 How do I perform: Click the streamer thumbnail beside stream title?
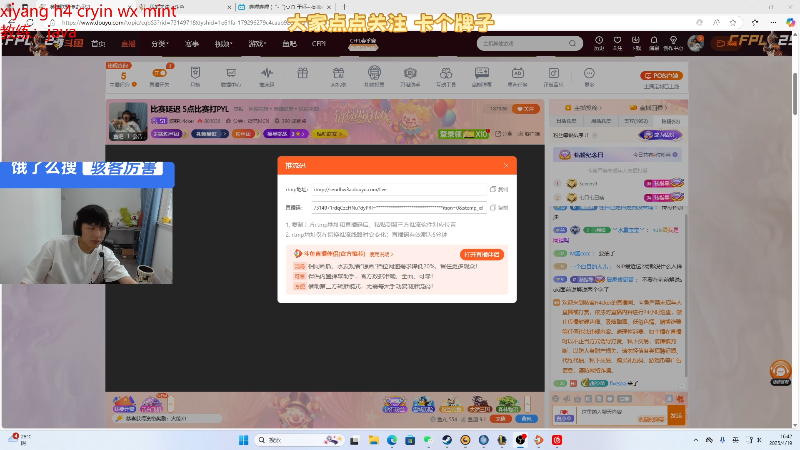click(128, 121)
